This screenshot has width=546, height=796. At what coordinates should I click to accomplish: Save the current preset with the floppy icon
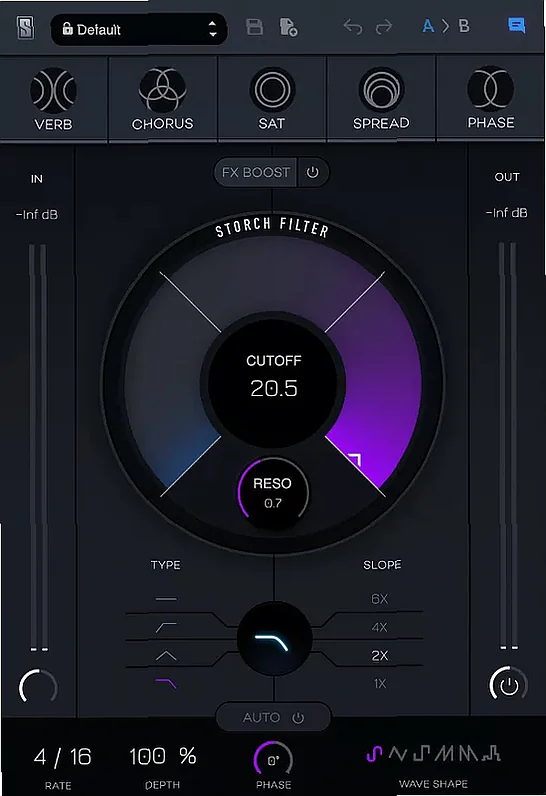[x=254, y=27]
